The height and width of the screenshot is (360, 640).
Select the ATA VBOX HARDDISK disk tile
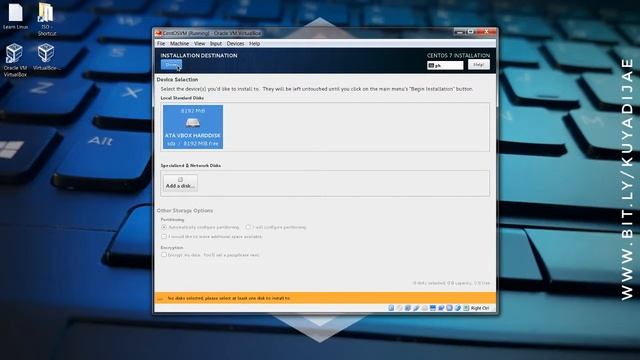click(193, 127)
